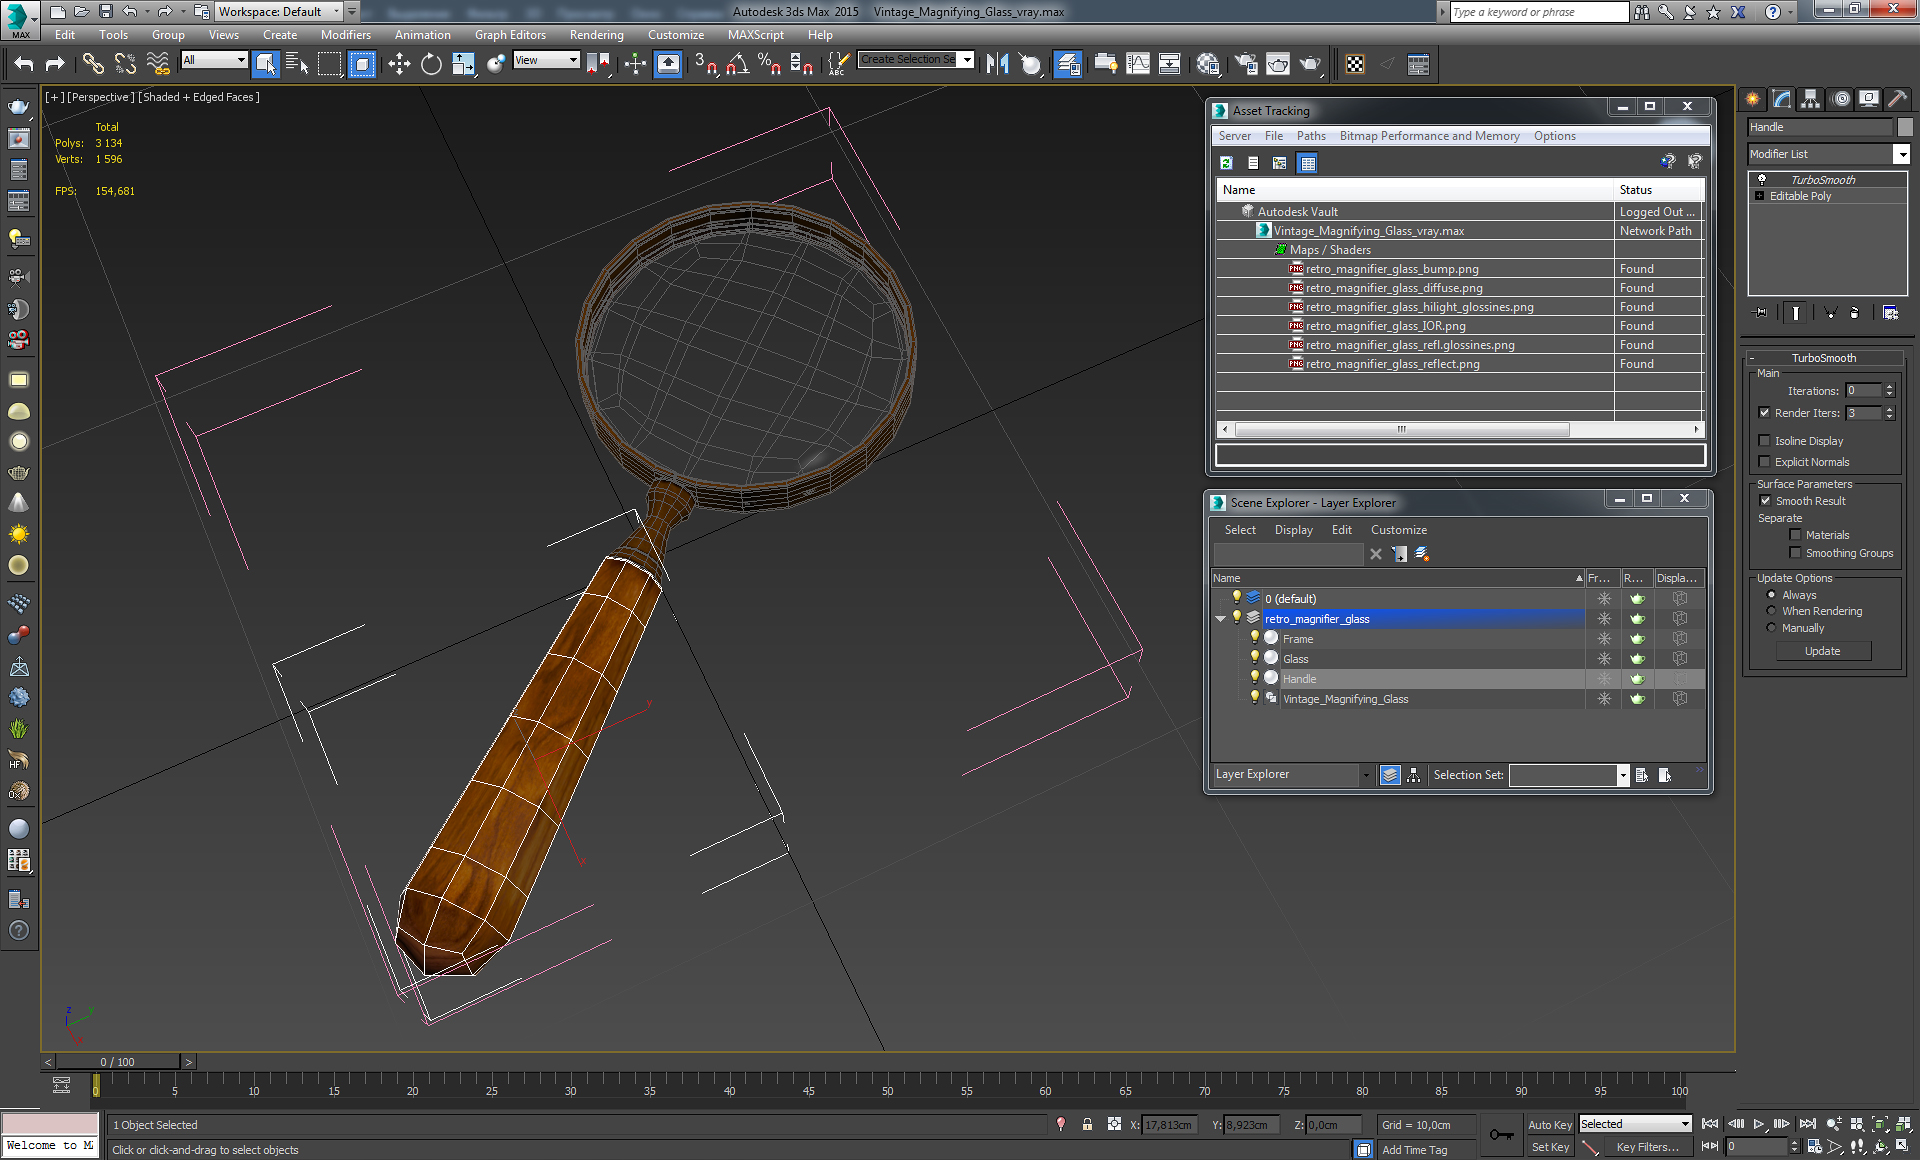Click the Mirror tool icon
The image size is (1920, 1160).
[997, 65]
